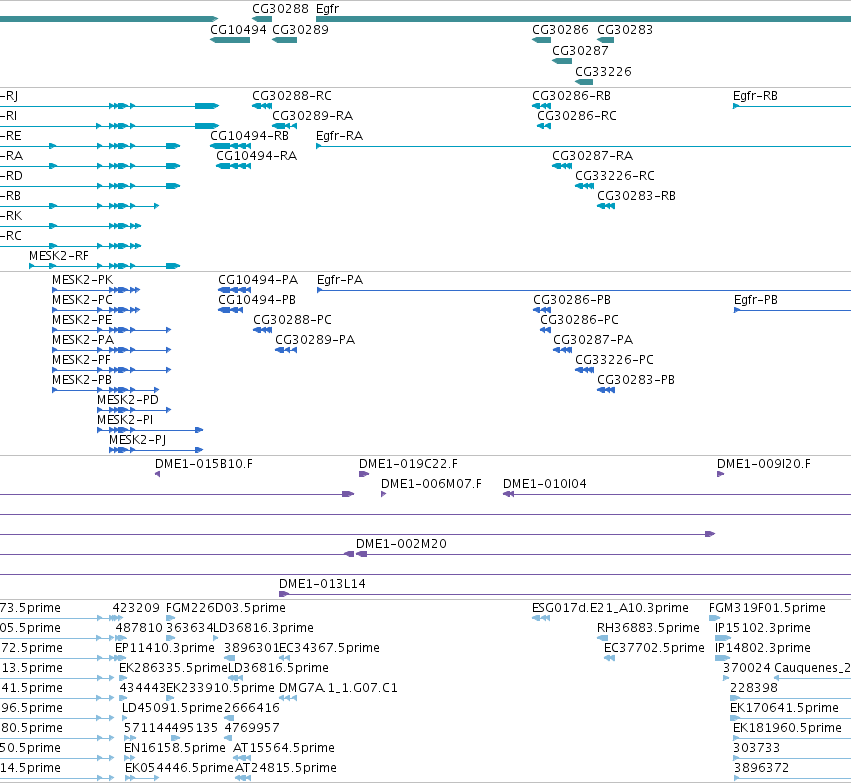Select protein CG10494-PA
Image resolution: width=851 pixels, height=783 pixels.
tap(258, 280)
